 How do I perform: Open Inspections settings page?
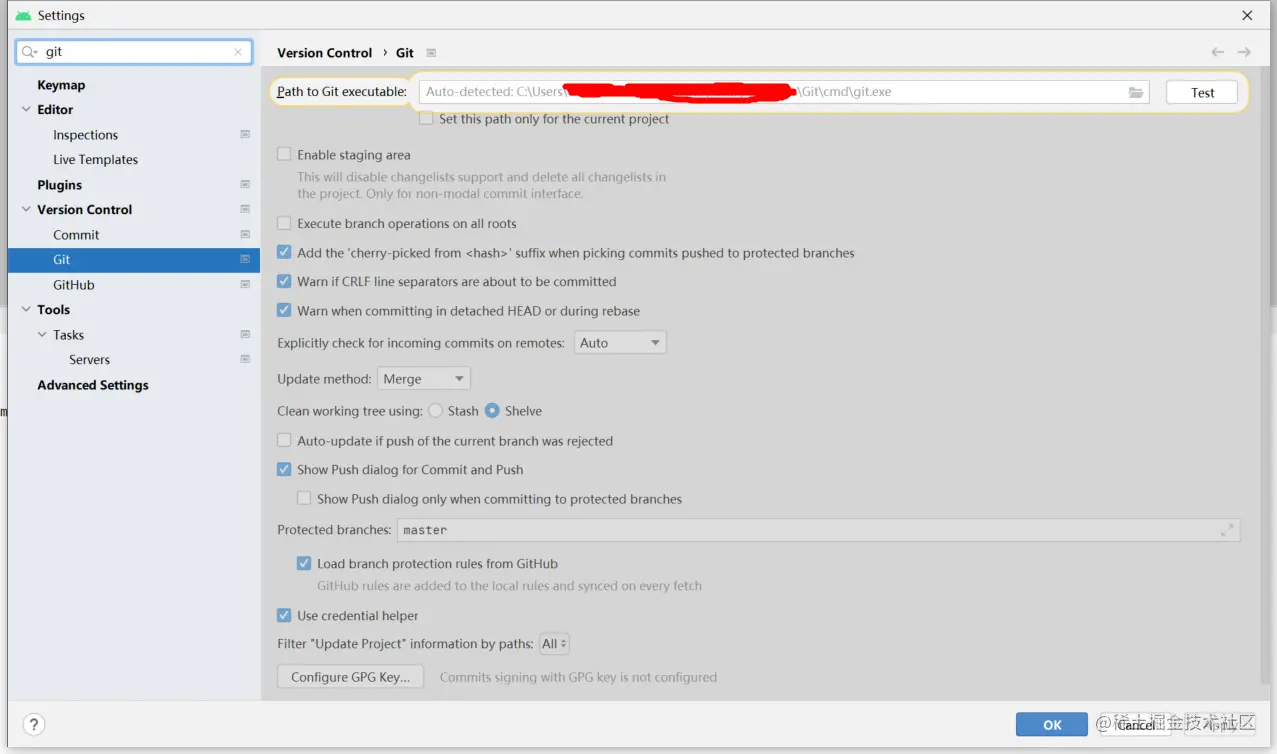(85, 135)
